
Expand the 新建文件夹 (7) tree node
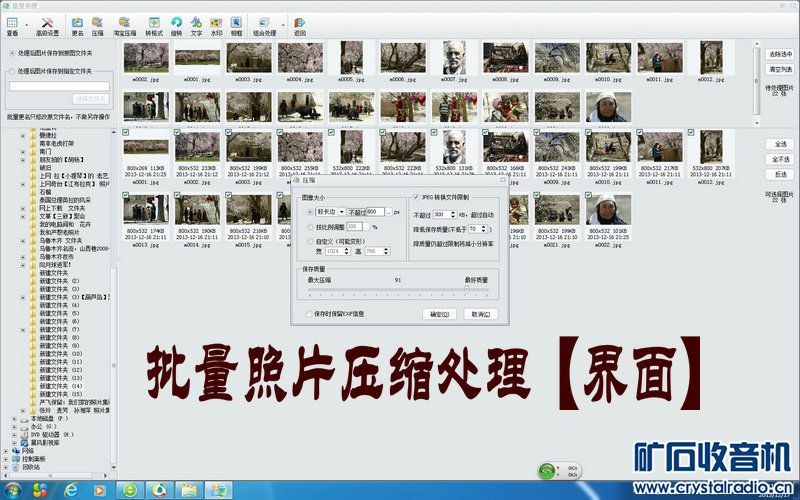pyautogui.click(x=23, y=330)
